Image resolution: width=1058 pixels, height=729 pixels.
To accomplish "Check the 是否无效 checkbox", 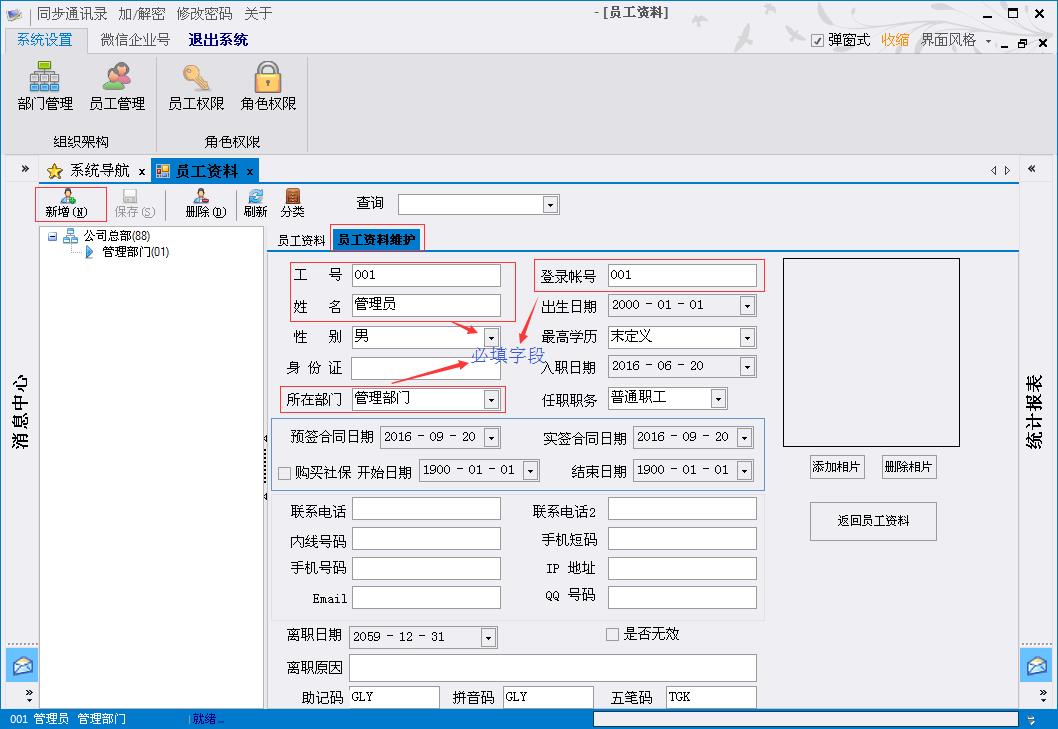I will click(x=612, y=634).
